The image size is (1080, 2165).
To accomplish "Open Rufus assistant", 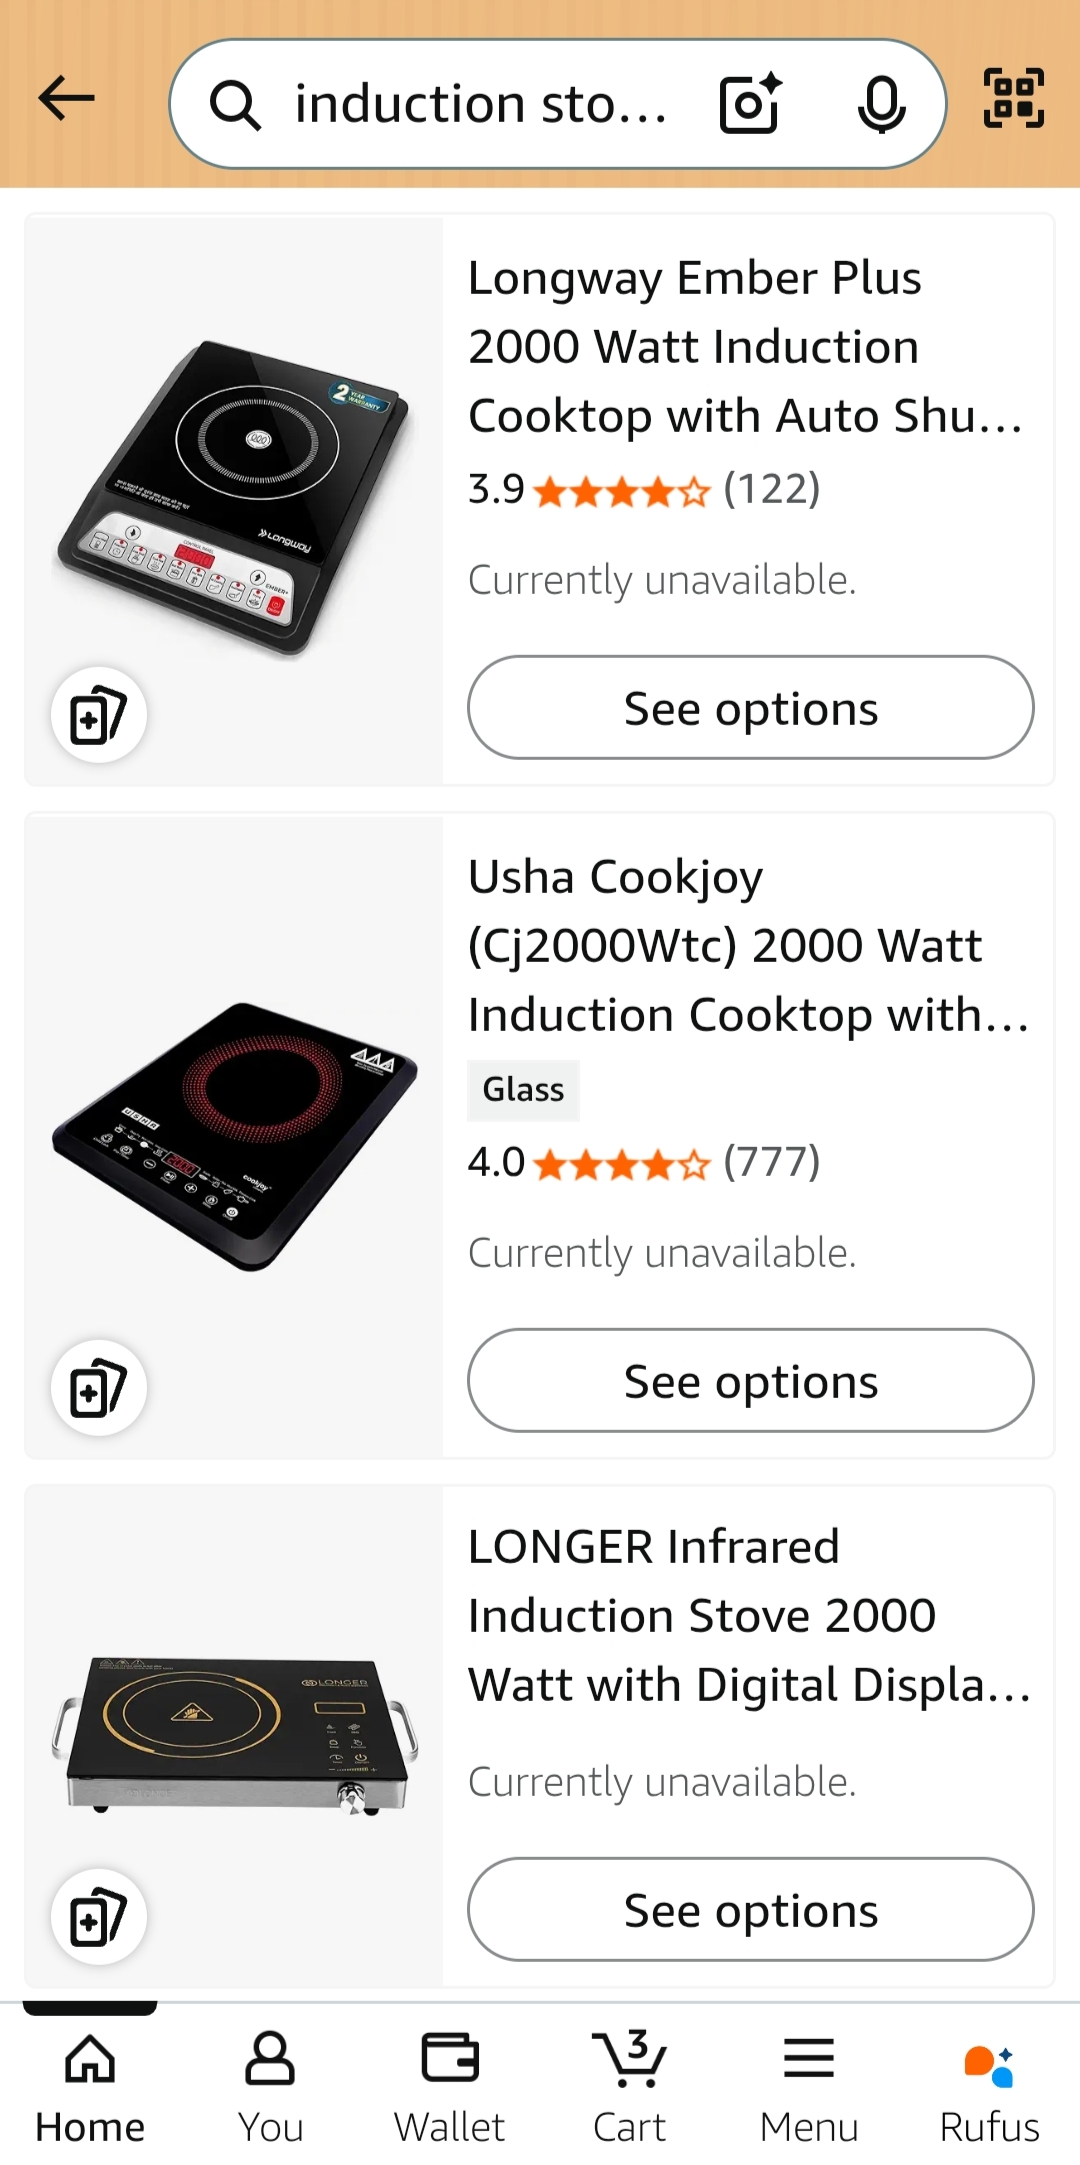I will (x=989, y=2086).
